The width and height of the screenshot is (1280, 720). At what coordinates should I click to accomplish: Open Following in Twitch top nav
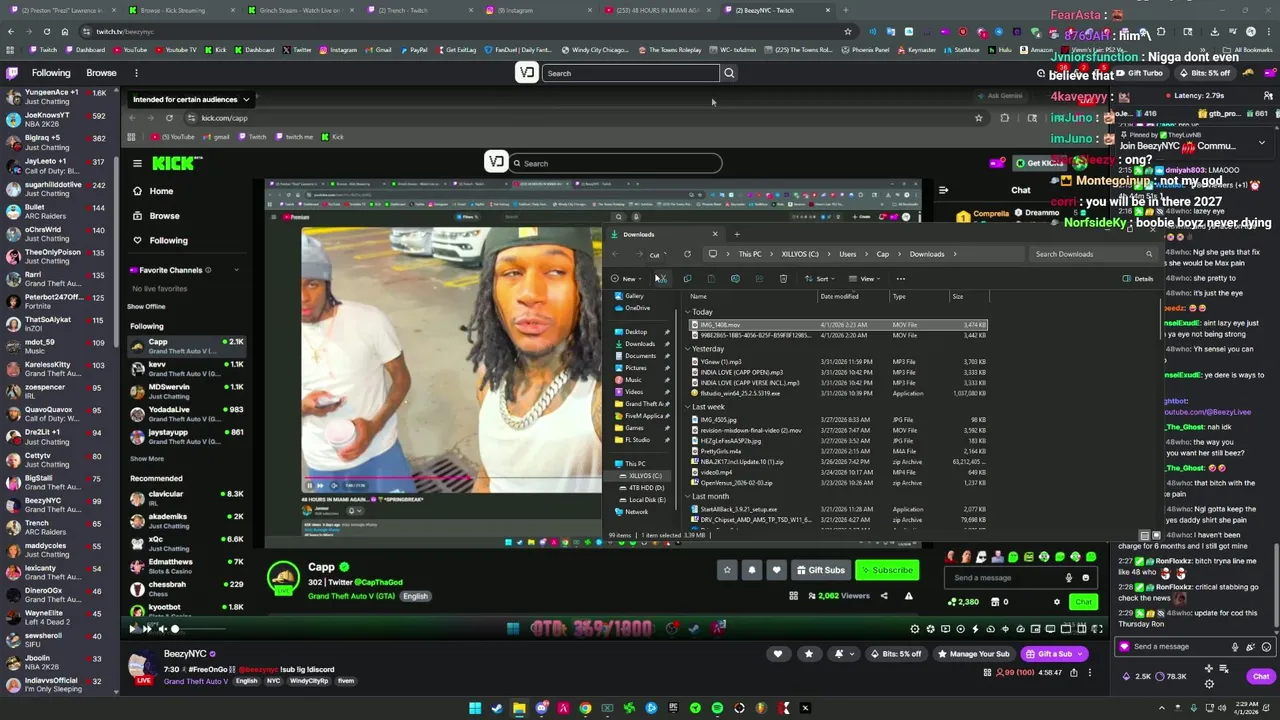(x=51, y=73)
